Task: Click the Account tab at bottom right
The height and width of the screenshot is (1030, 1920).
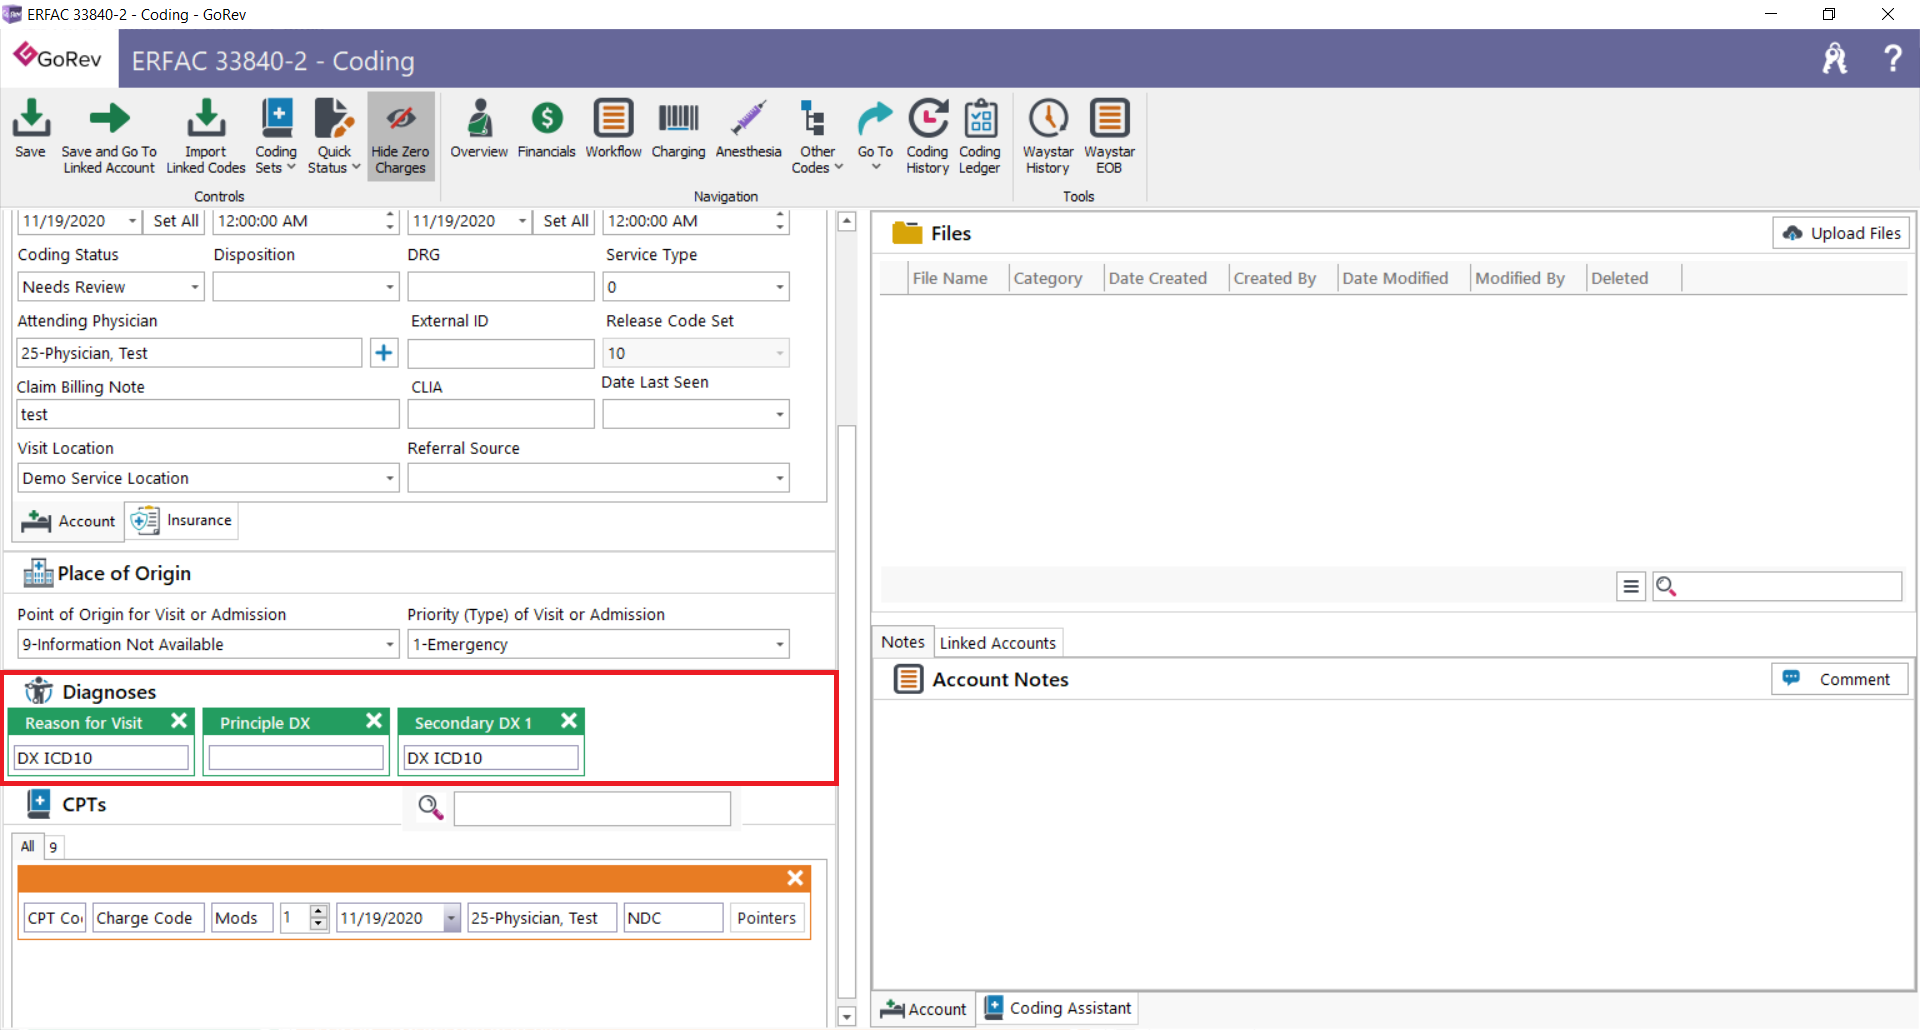Action: (x=924, y=1009)
